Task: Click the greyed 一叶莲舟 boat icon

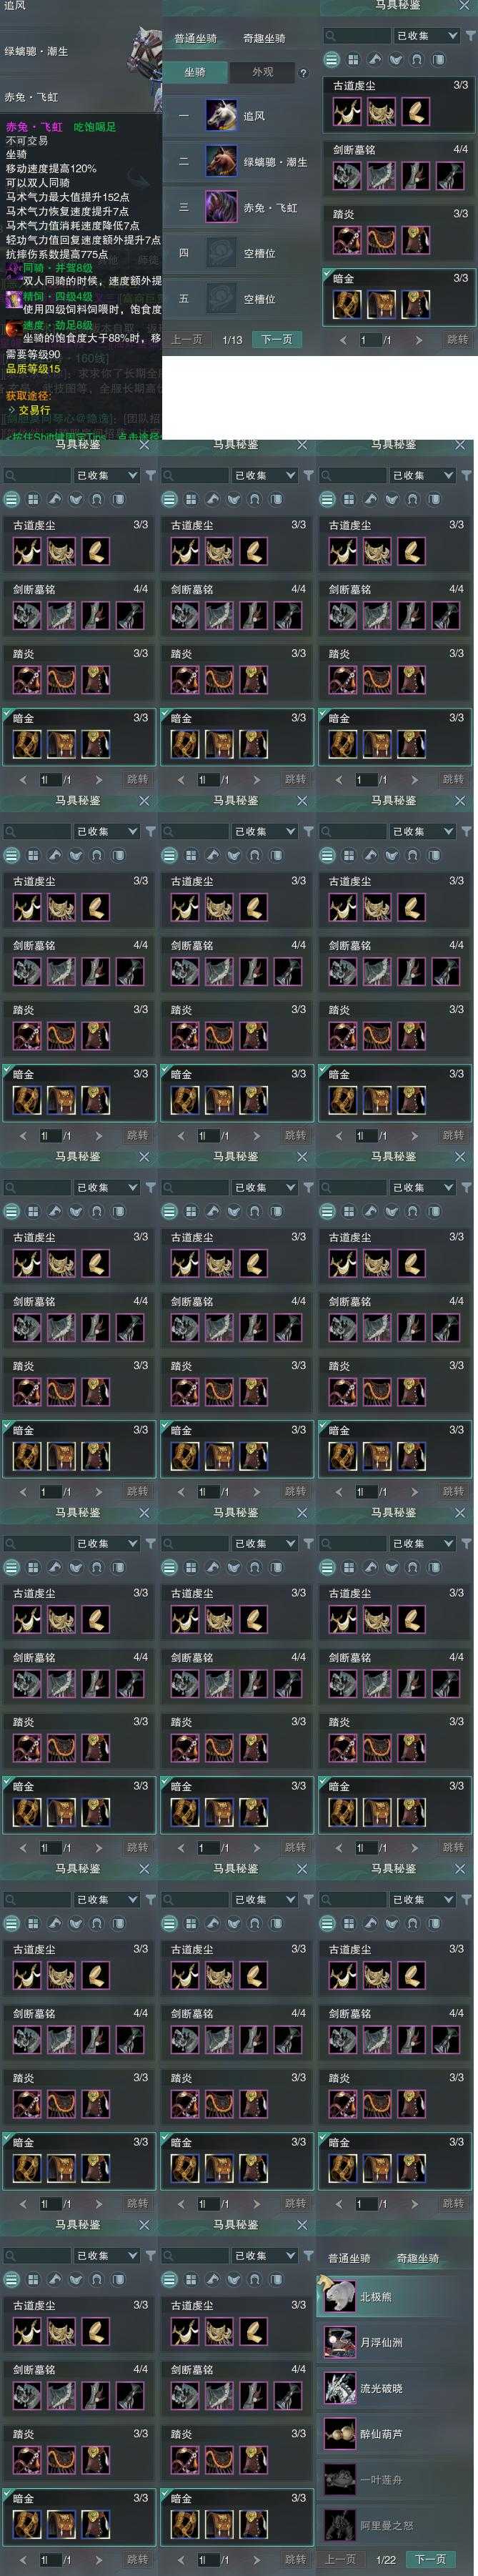Action: pos(340,2479)
